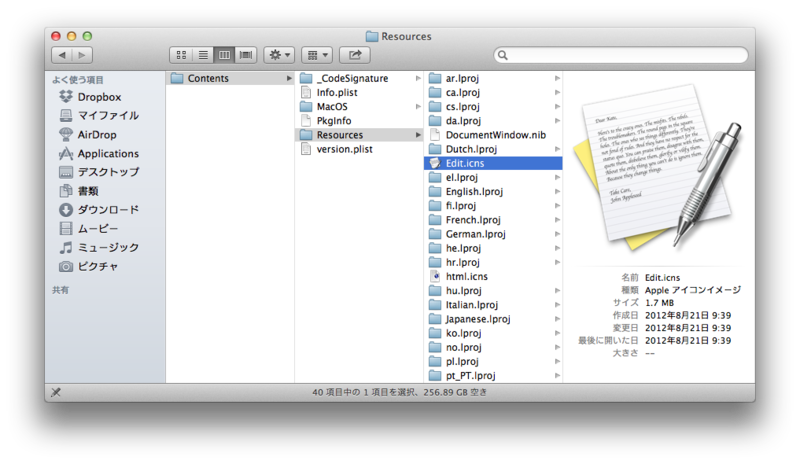Viewport: 800px width, 464px height.
Task: Click the customize toolbar icon in status bar
Action: coord(56,392)
